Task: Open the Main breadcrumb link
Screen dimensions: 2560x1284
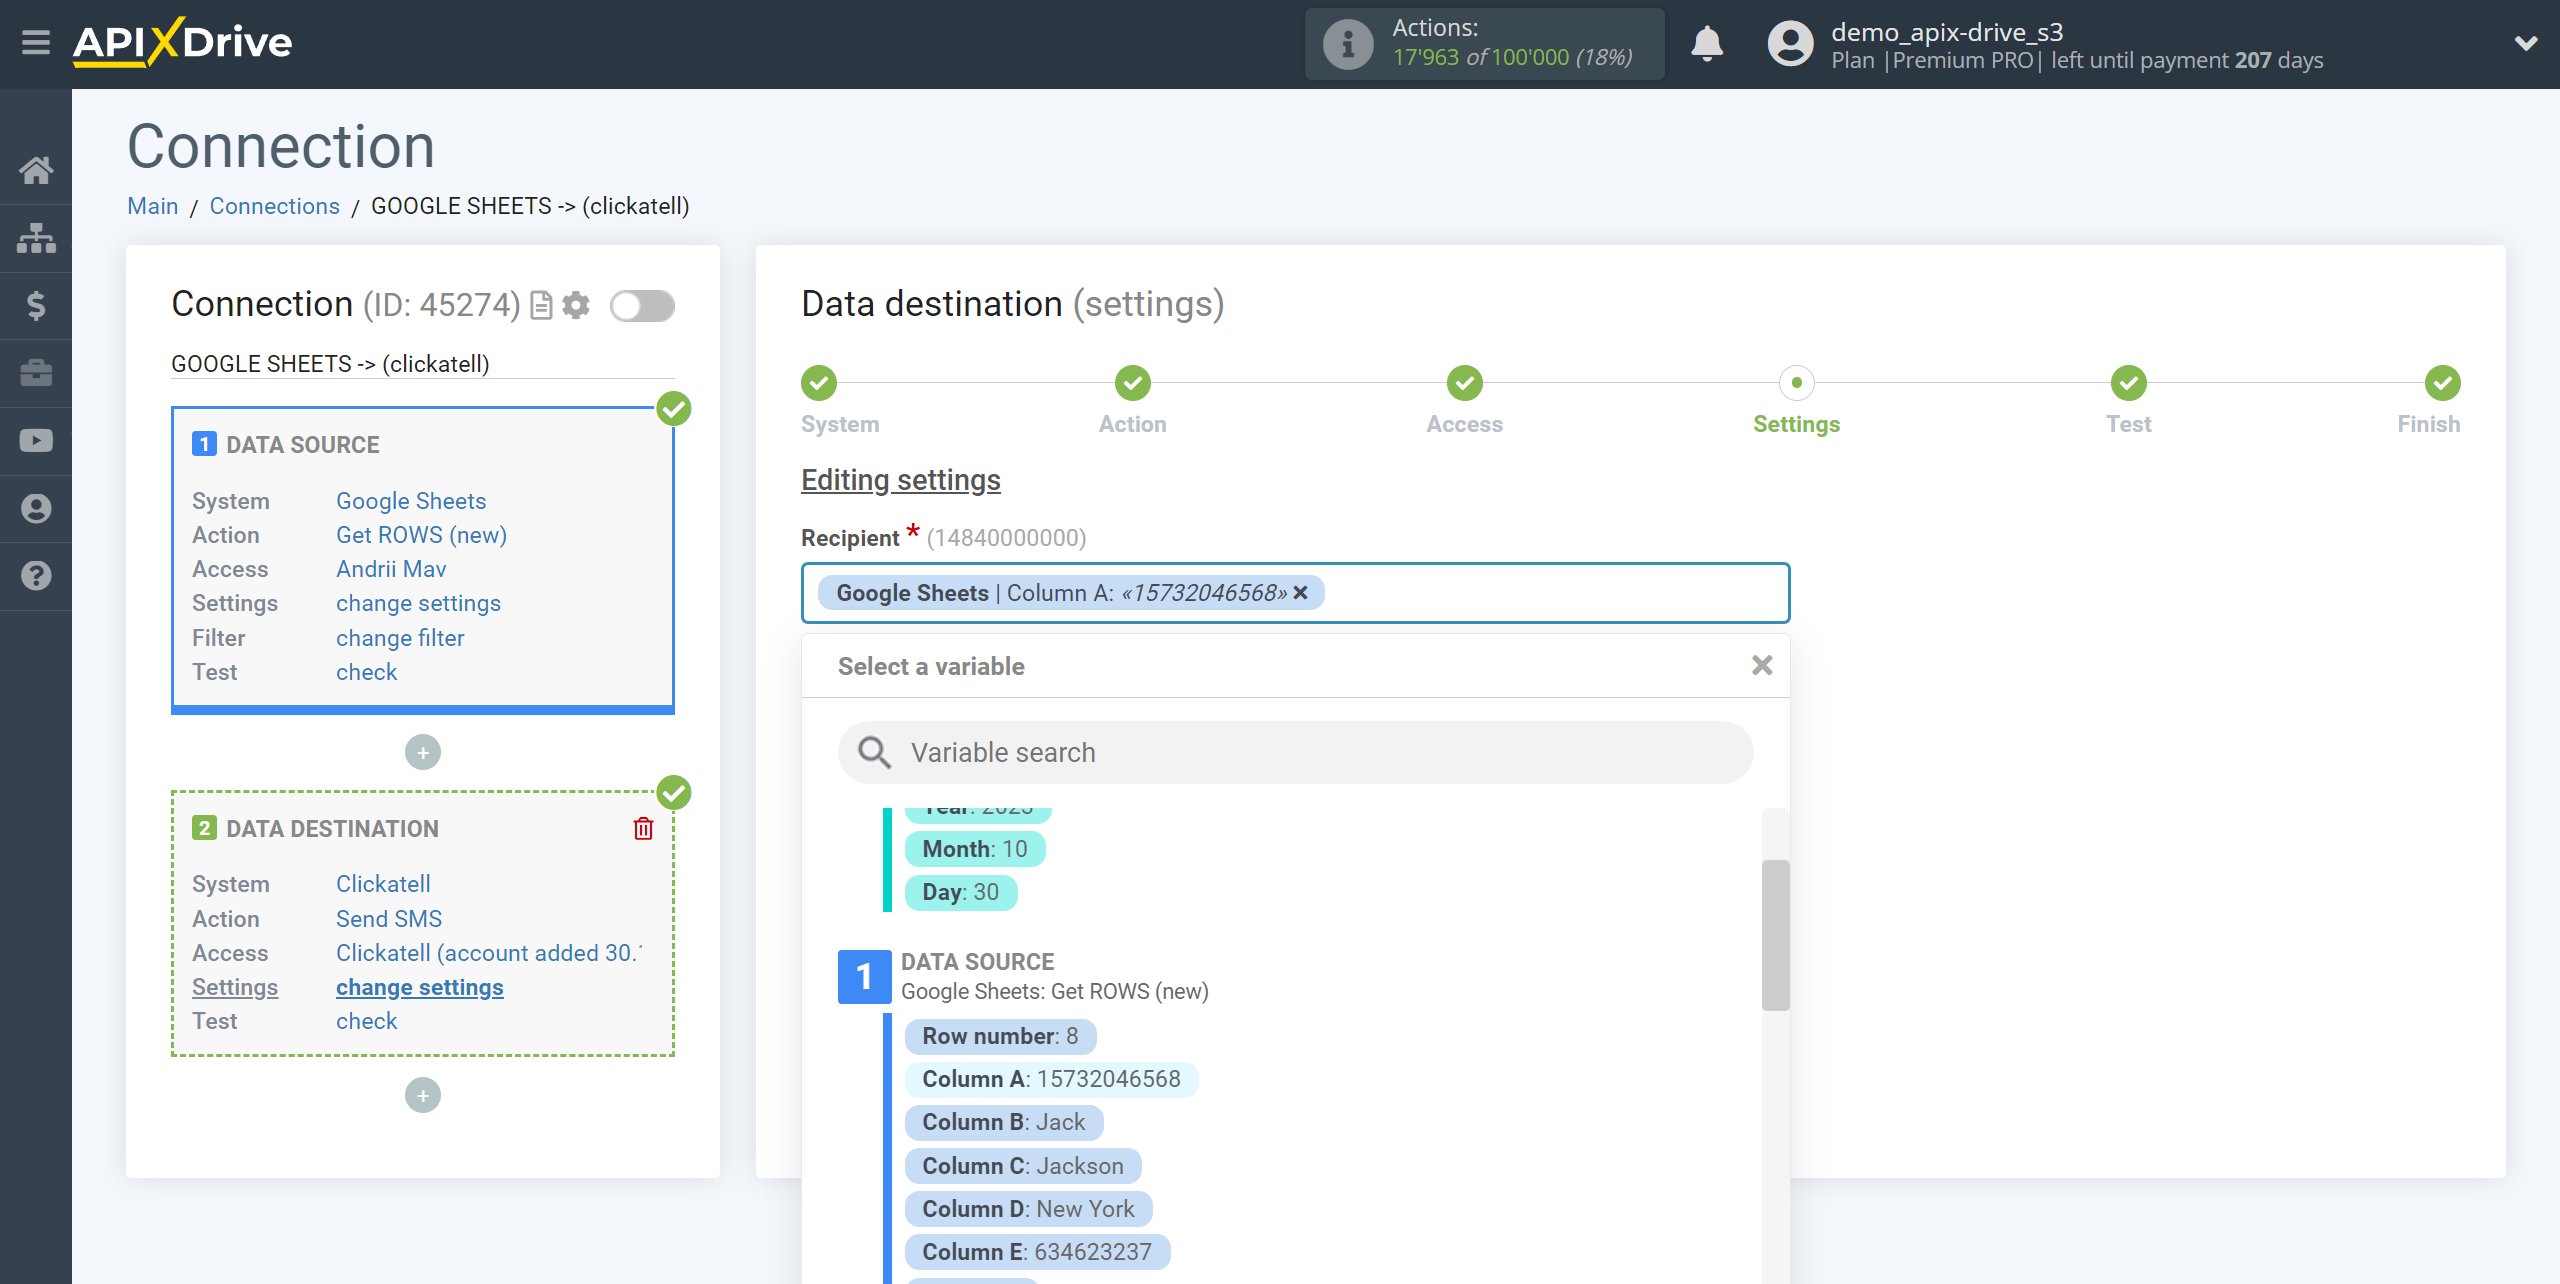Action: pos(153,206)
